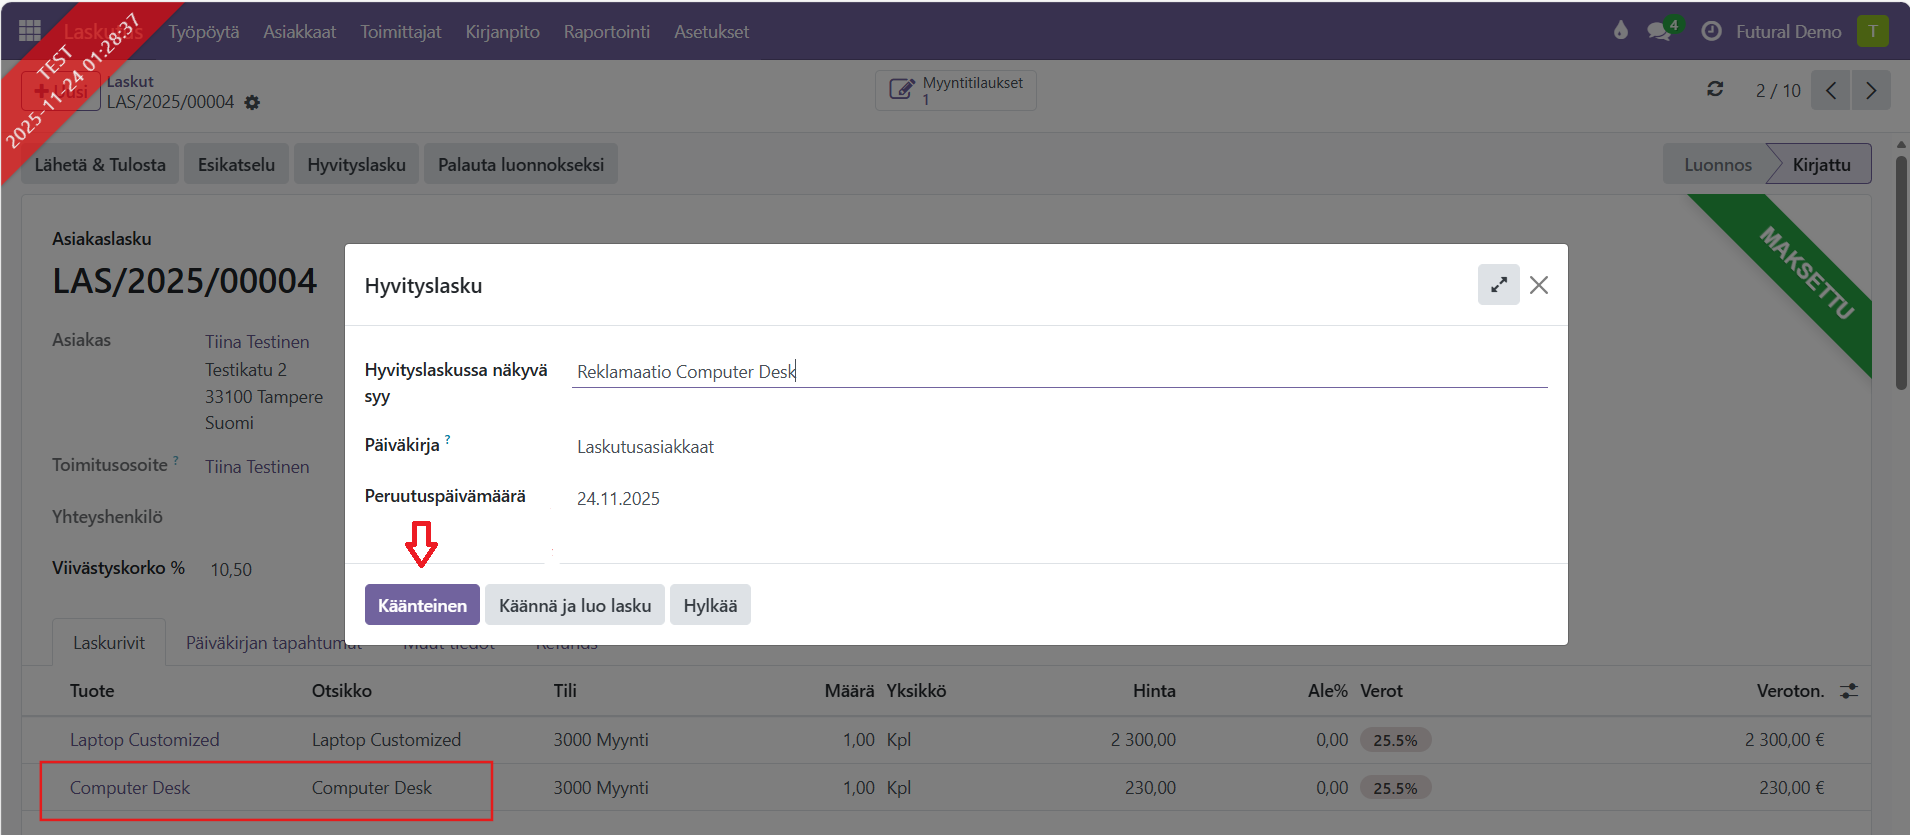
Task: Go to the previous record arrow
Action: tap(1830, 90)
